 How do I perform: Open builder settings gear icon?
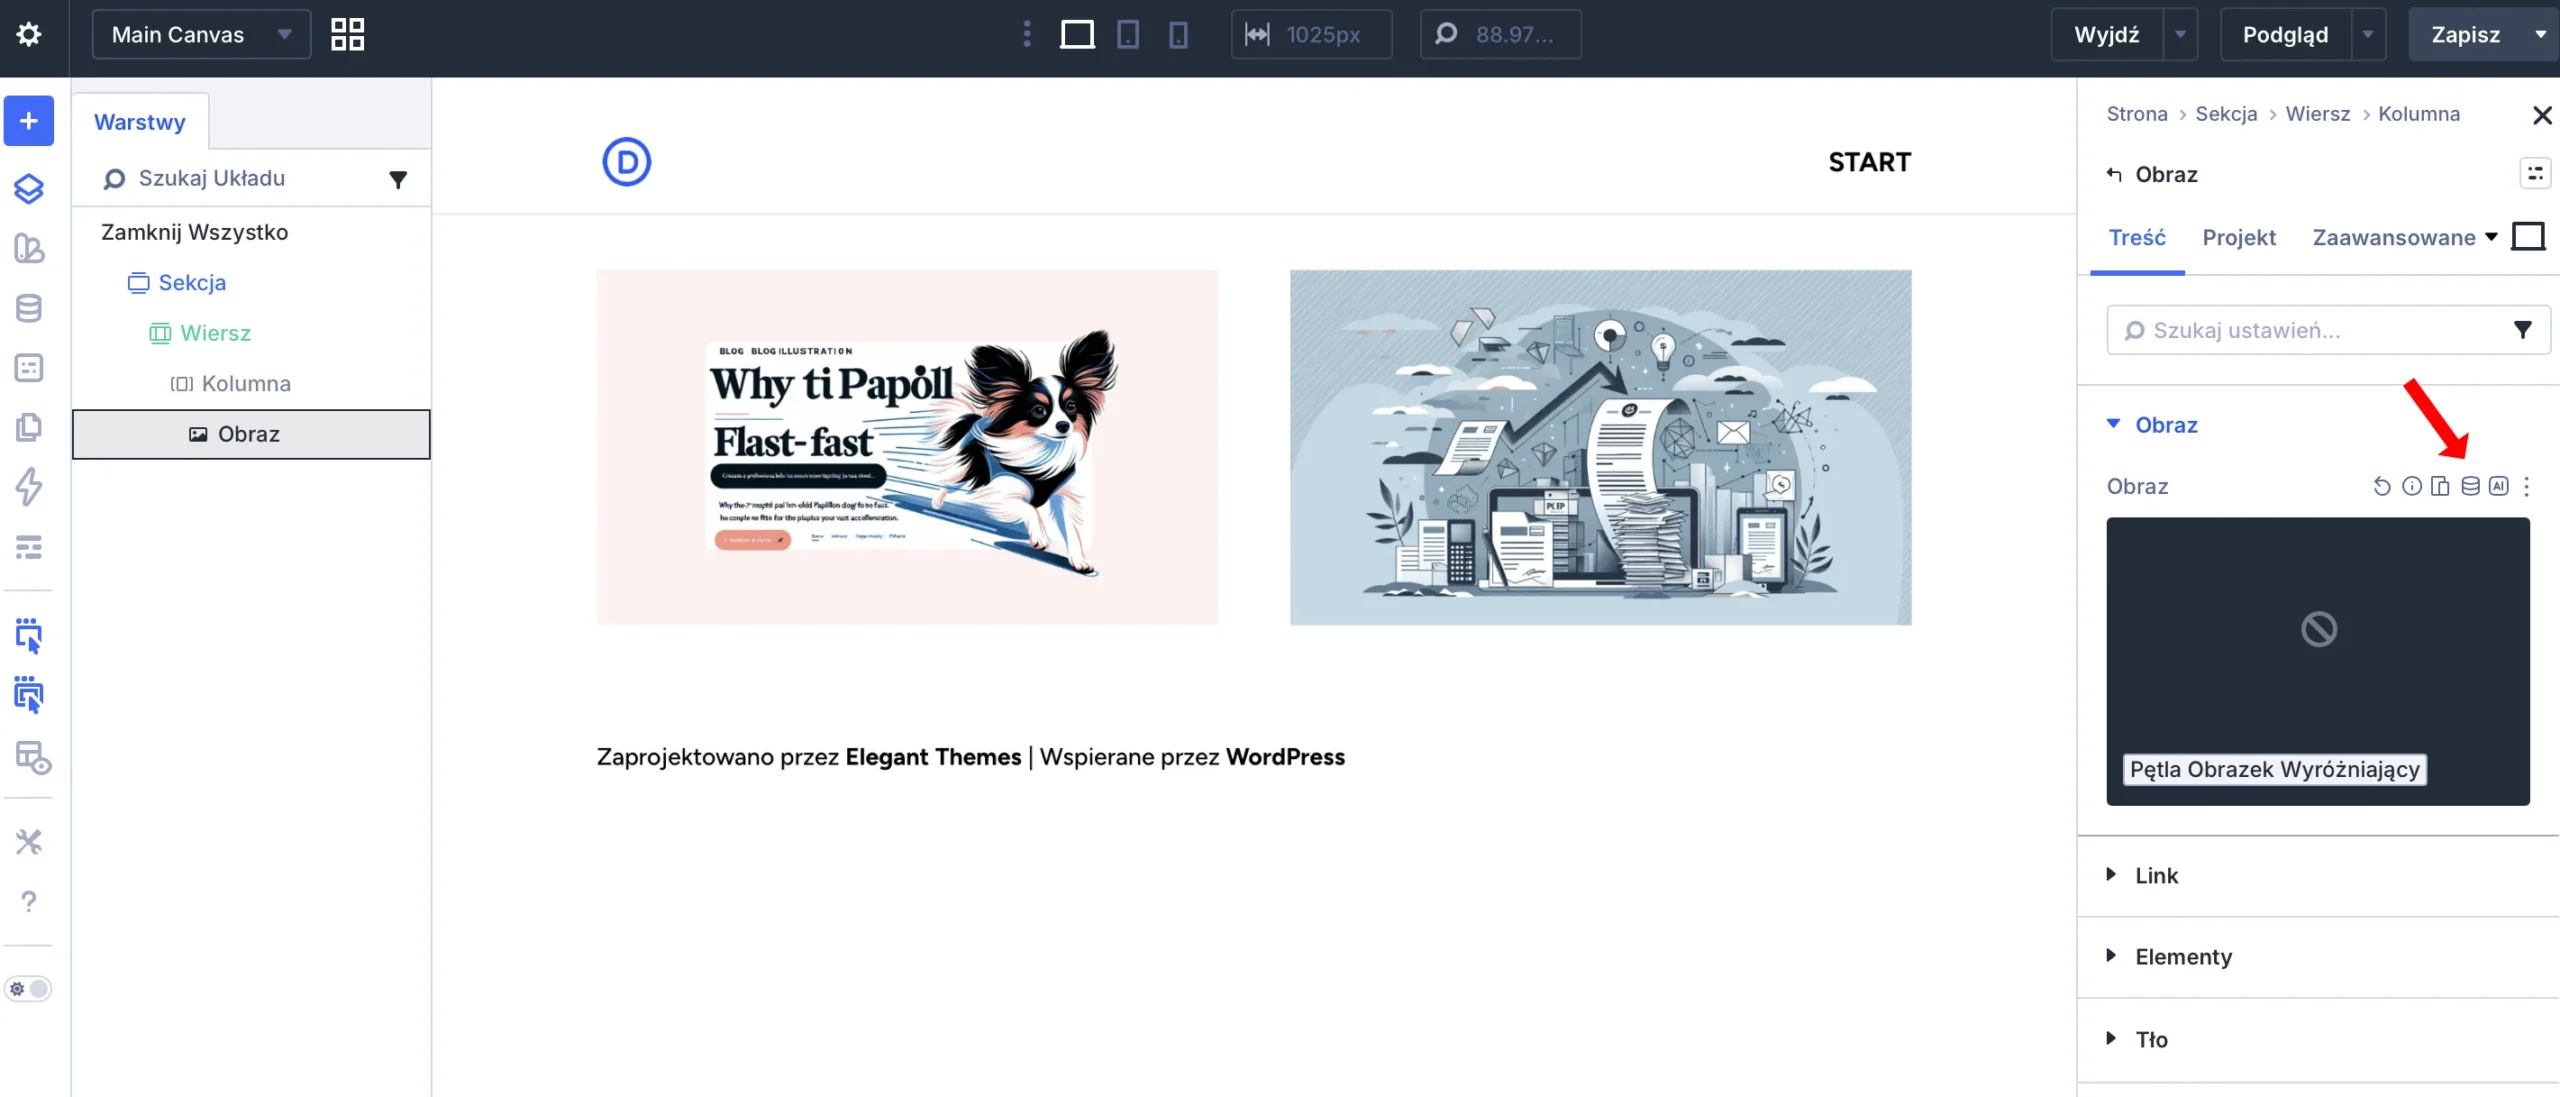tap(29, 35)
